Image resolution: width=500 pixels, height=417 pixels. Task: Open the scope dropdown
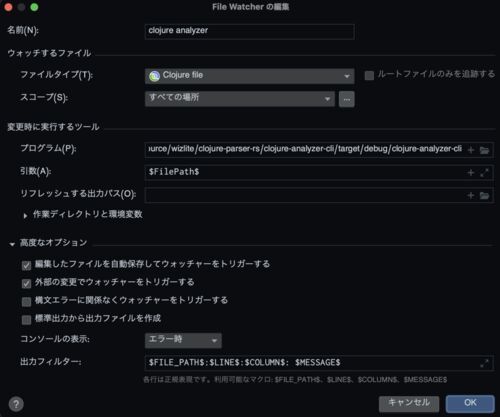(240, 99)
